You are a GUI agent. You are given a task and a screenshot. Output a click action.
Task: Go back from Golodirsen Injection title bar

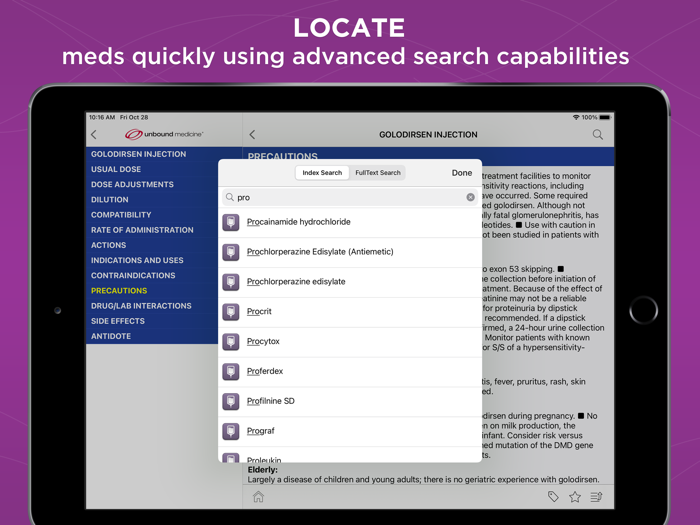(x=252, y=134)
